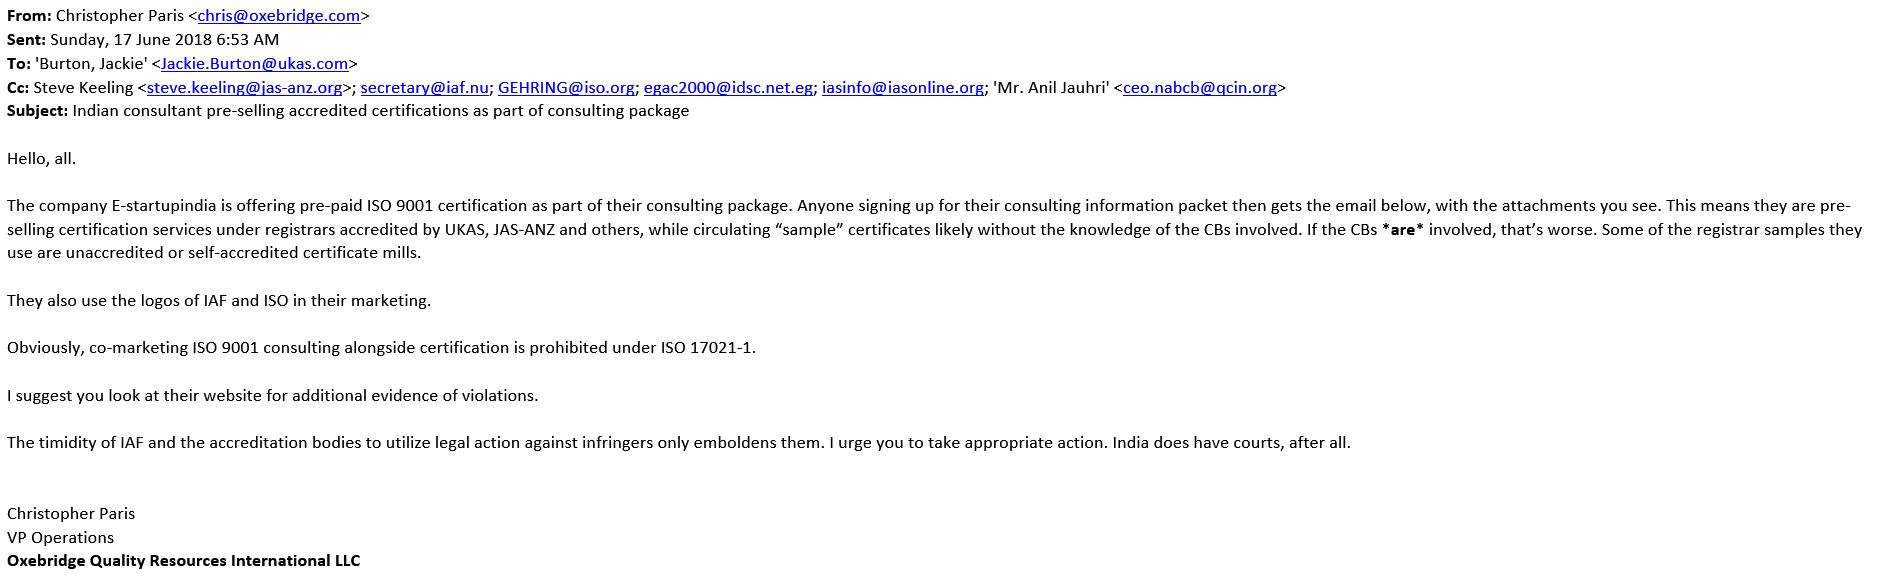Click the ISO 17021-1 prohibition sentence
Image resolution: width=1880 pixels, height=577 pixels.
[381, 348]
